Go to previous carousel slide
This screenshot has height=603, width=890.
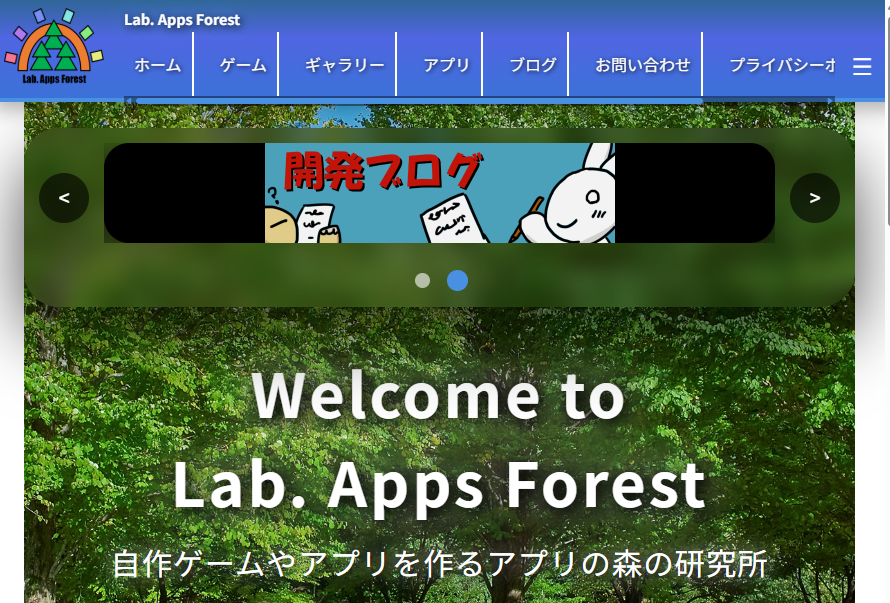(x=64, y=198)
